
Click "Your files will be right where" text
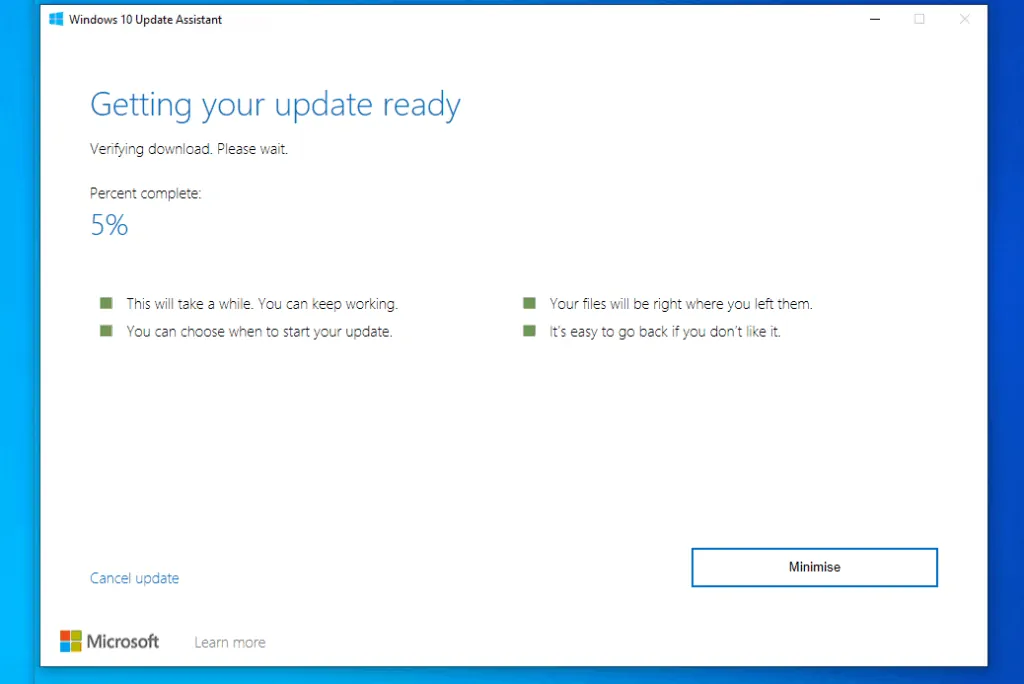[680, 304]
